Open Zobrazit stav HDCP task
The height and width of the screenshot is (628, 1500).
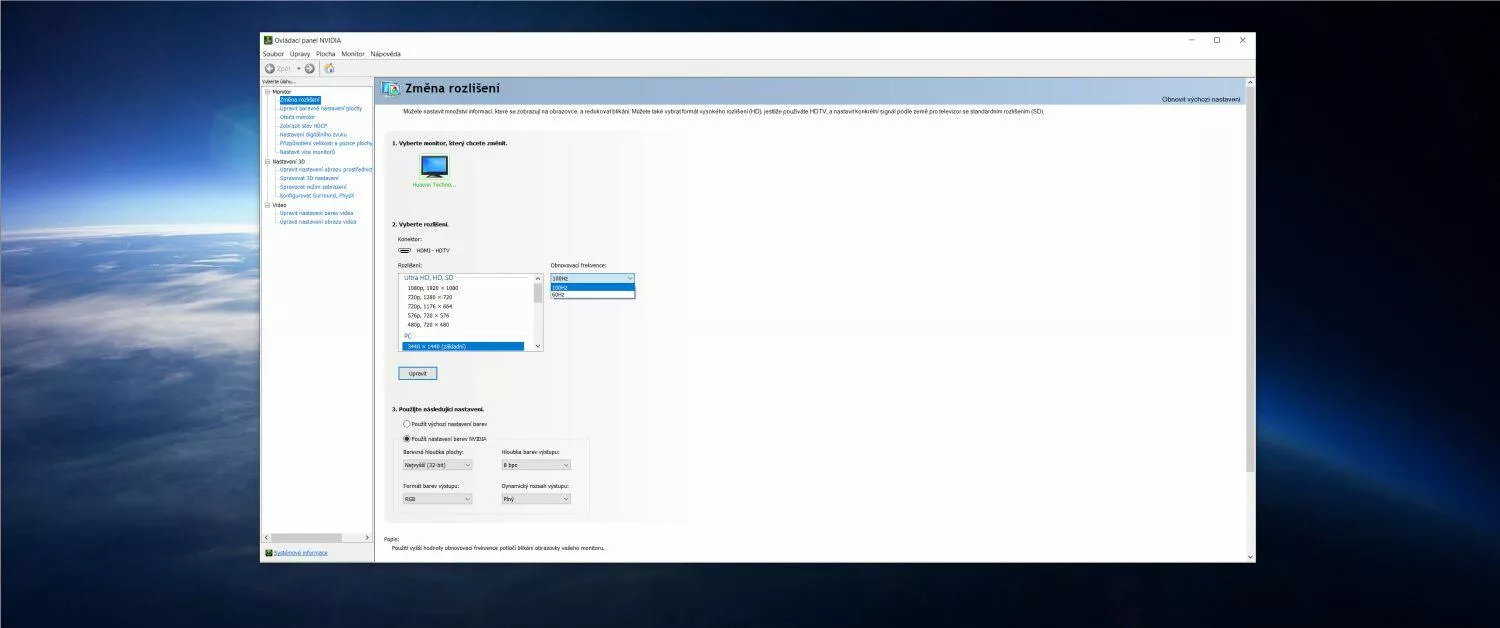pos(303,126)
